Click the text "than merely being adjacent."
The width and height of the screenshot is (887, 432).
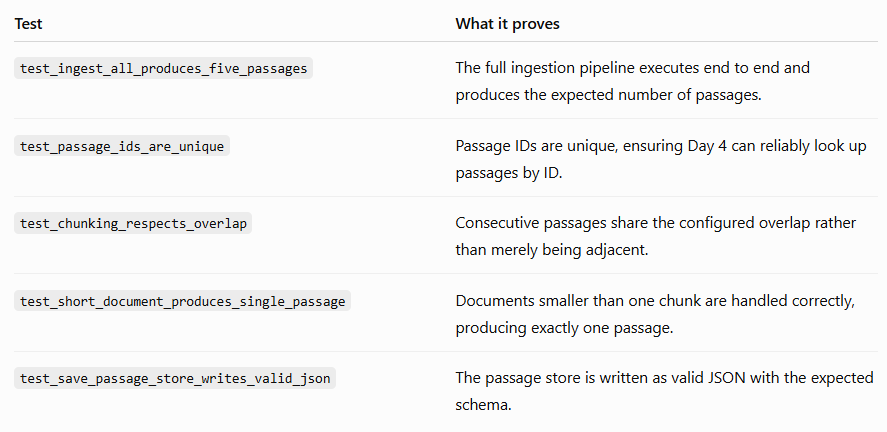(x=552, y=250)
